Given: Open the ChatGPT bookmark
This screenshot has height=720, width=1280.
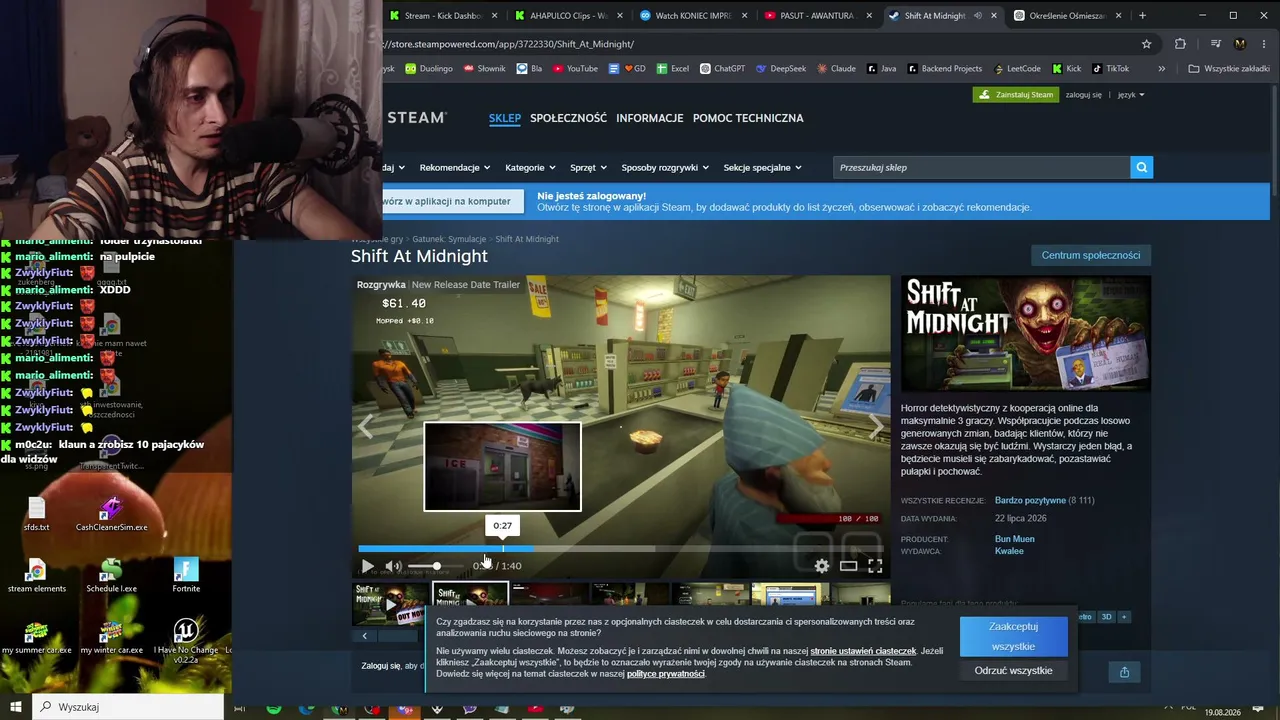Looking at the screenshot, I should point(722,69).
